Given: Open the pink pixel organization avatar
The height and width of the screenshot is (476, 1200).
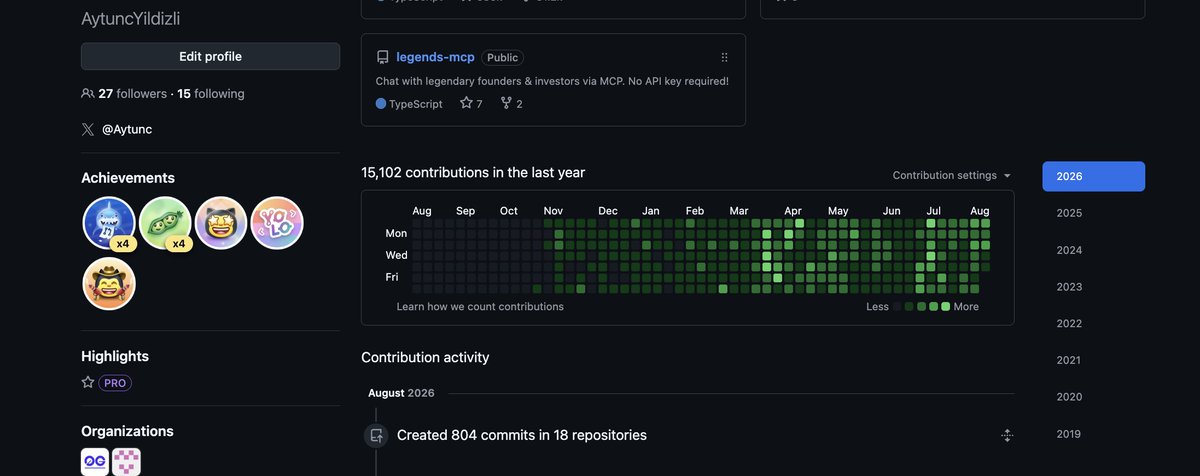Looking at the screenshot, I should coord(127,461).
